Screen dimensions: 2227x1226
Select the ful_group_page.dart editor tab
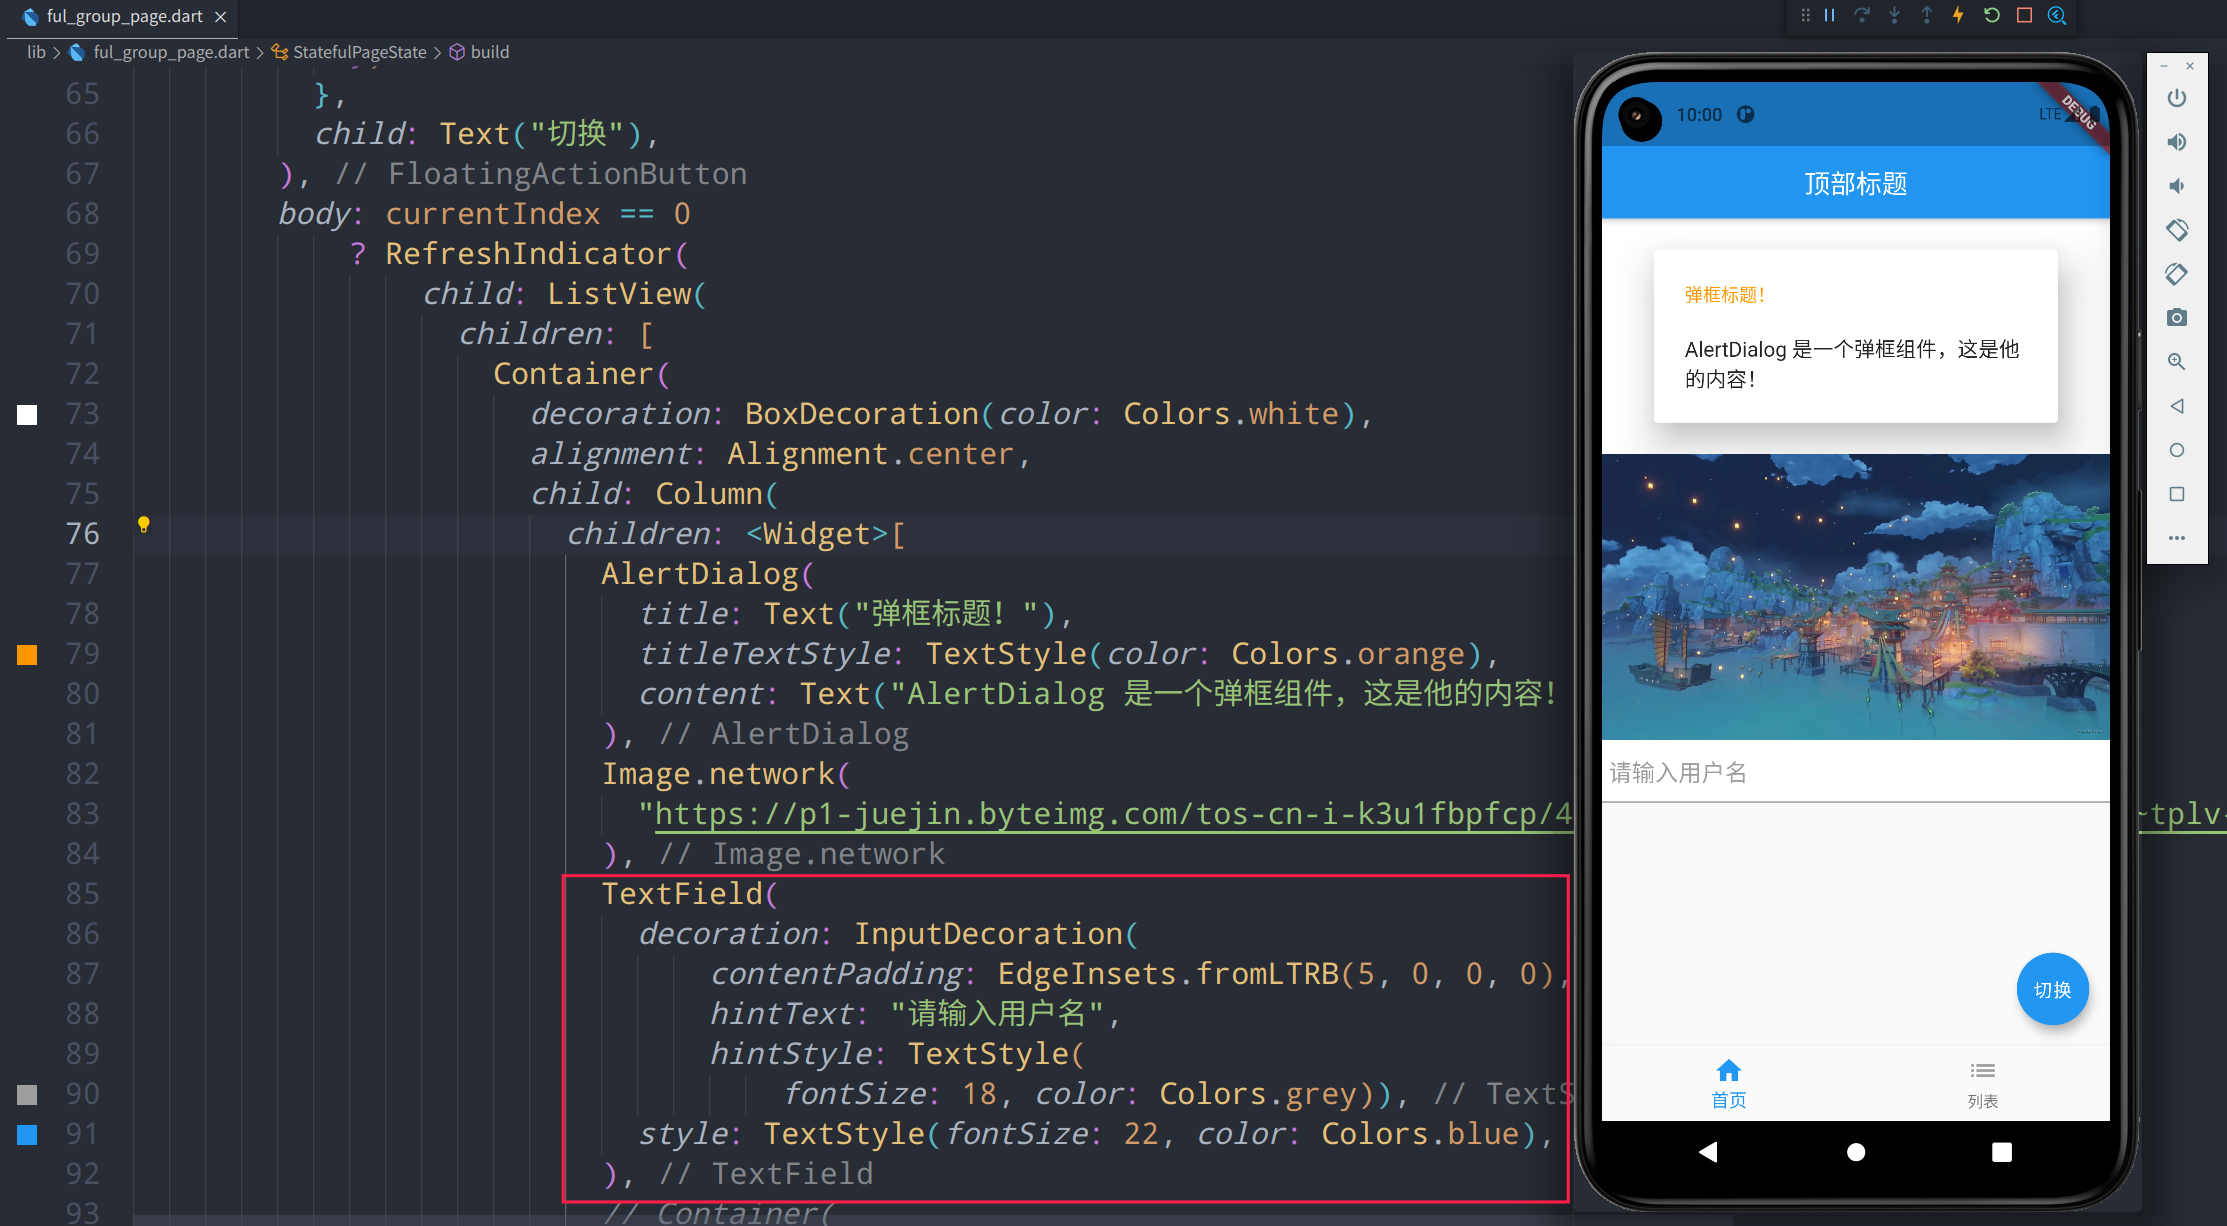pyautogui.click(x=123, y=17)
